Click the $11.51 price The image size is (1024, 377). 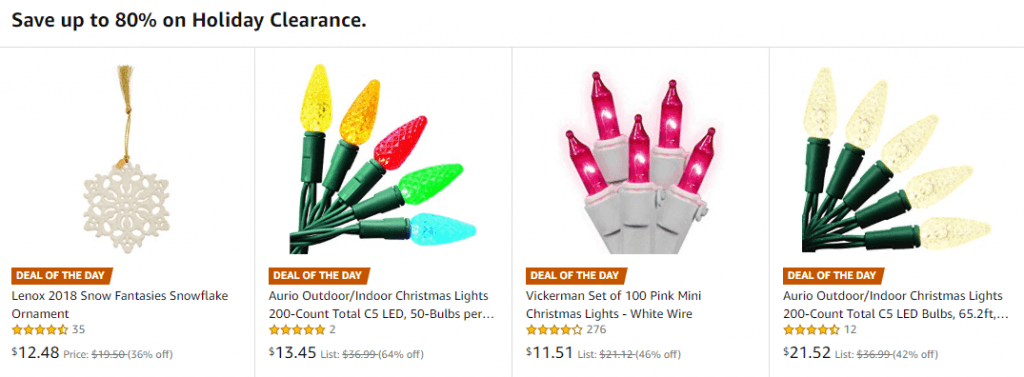pyautogui.click(x=551, y=353)
